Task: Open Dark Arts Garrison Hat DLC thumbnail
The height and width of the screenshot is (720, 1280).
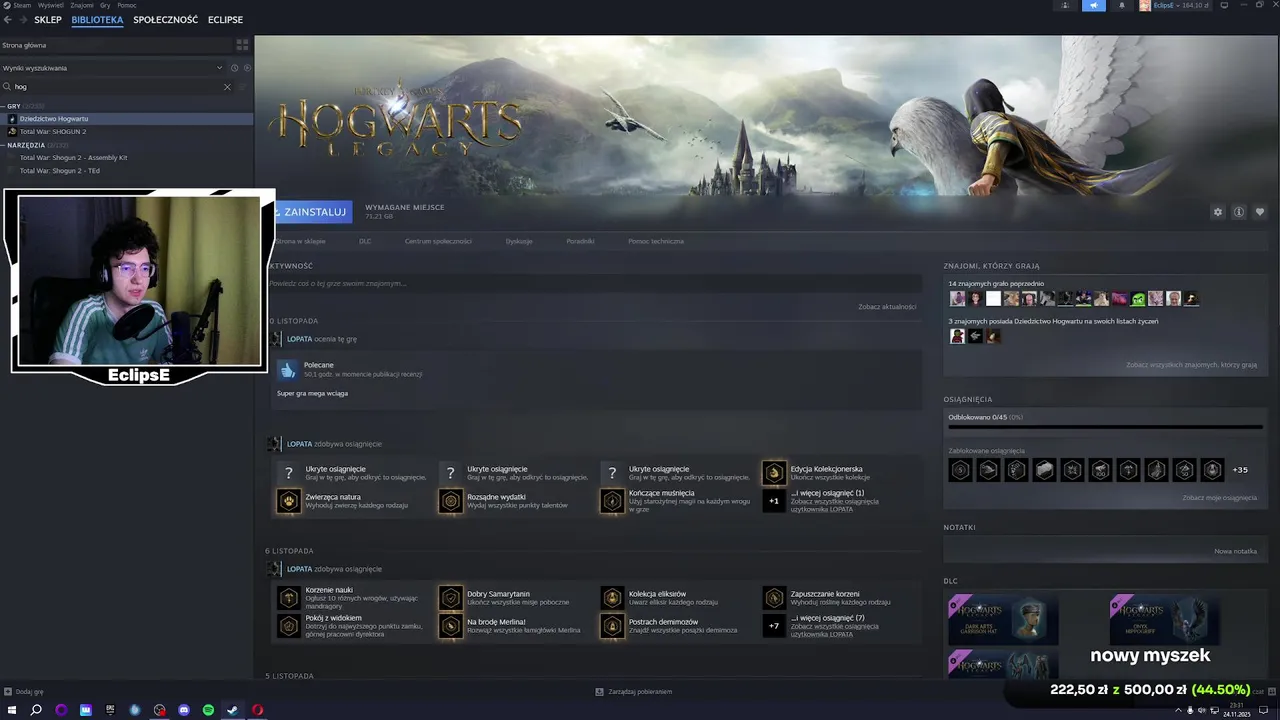Action: coord(1003,619)
